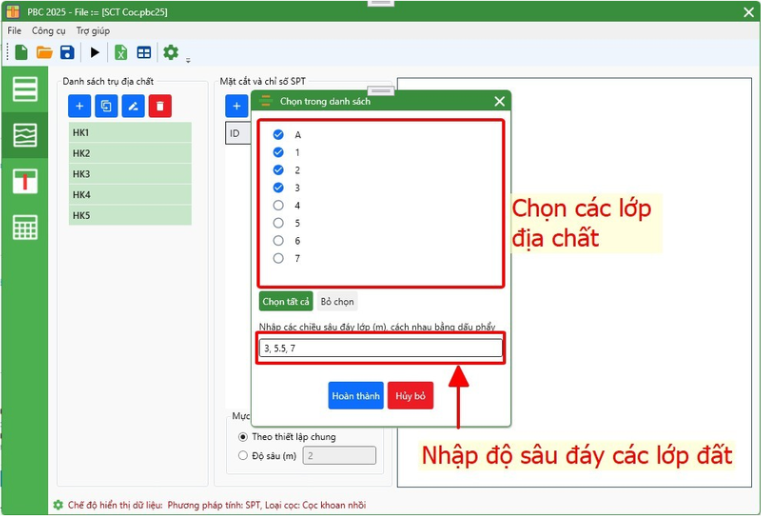Click the layer depths input field
765x516 pixels.
[x=380, y=348]
